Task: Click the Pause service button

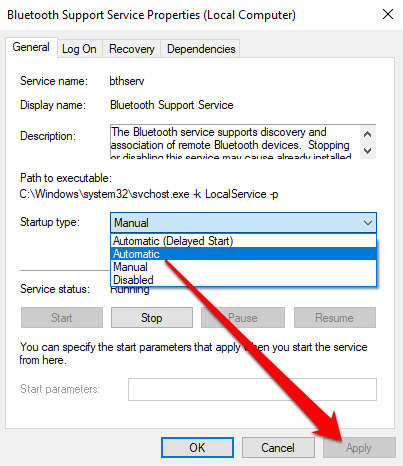Action: click(x=243, y=318)
